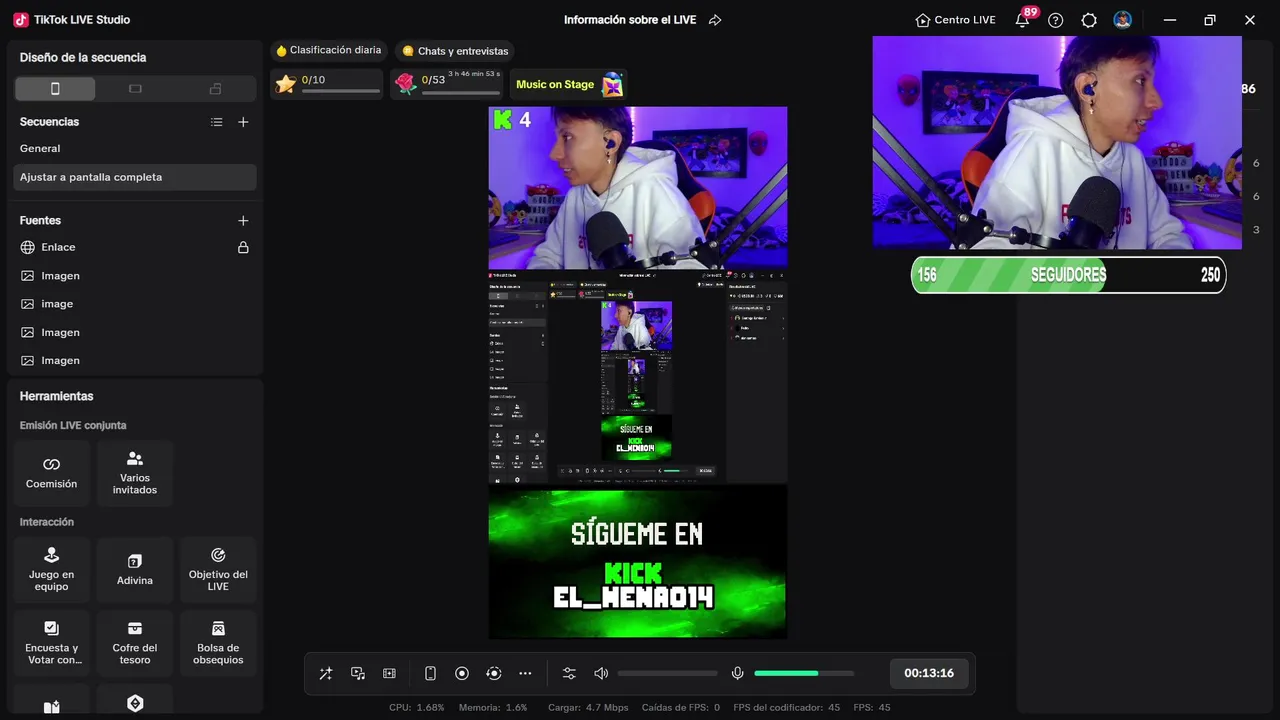The height and width of the screenshot is (720, 1280).
Task: Open the Chats y entrevistas tab
Action: click(x=455, y=51)
